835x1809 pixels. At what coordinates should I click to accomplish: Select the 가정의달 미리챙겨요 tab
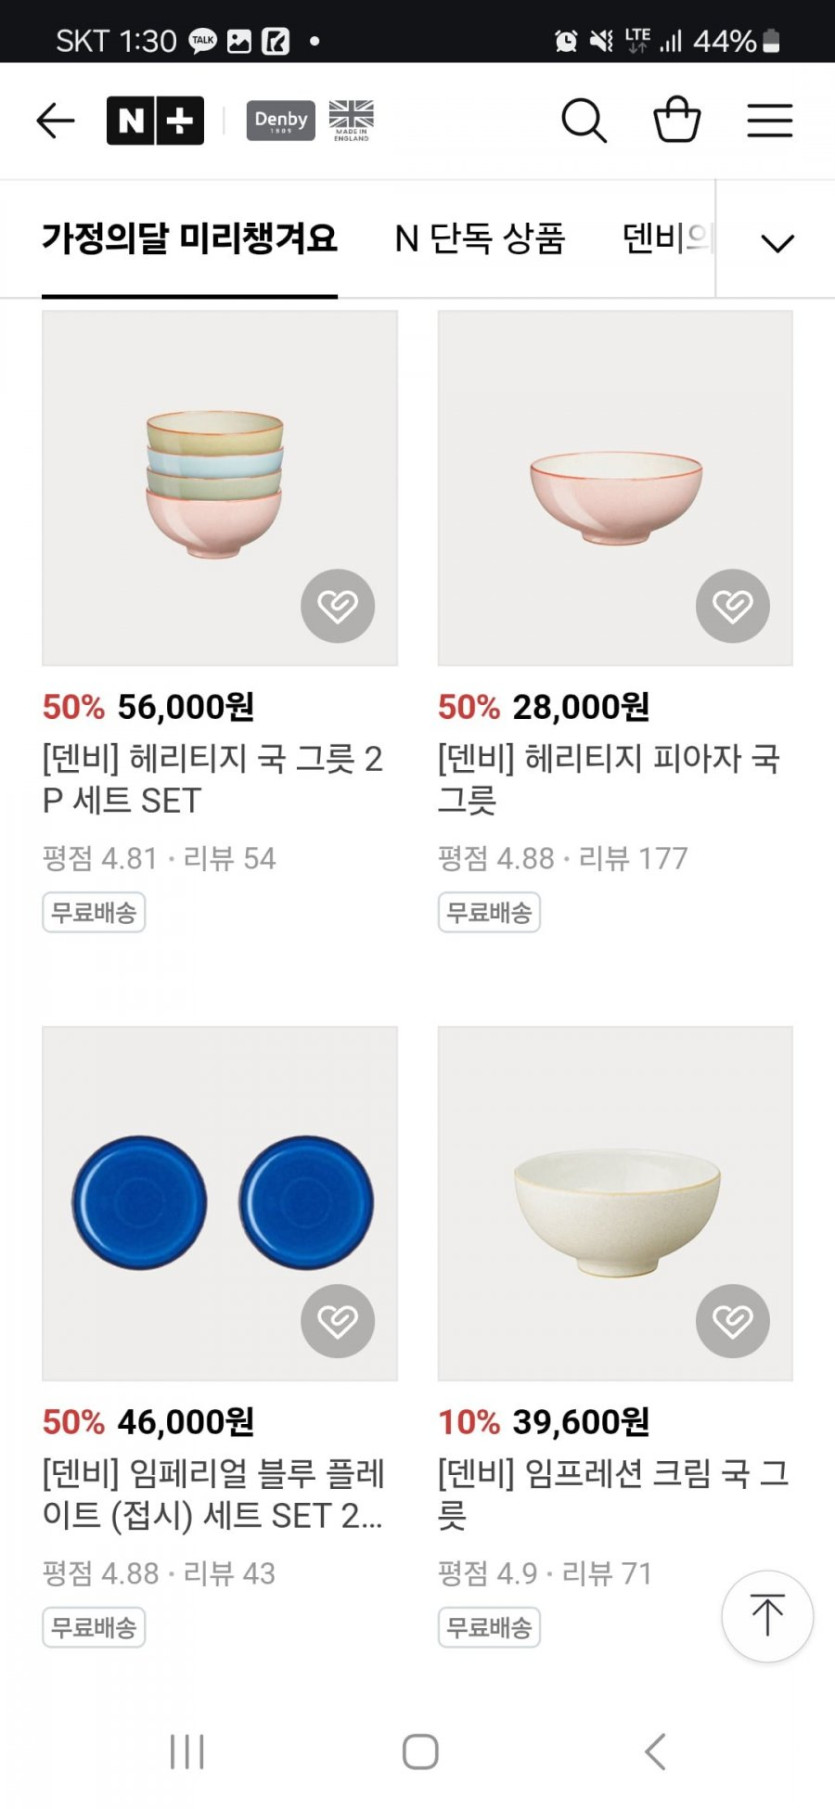(x=190, y=239)
